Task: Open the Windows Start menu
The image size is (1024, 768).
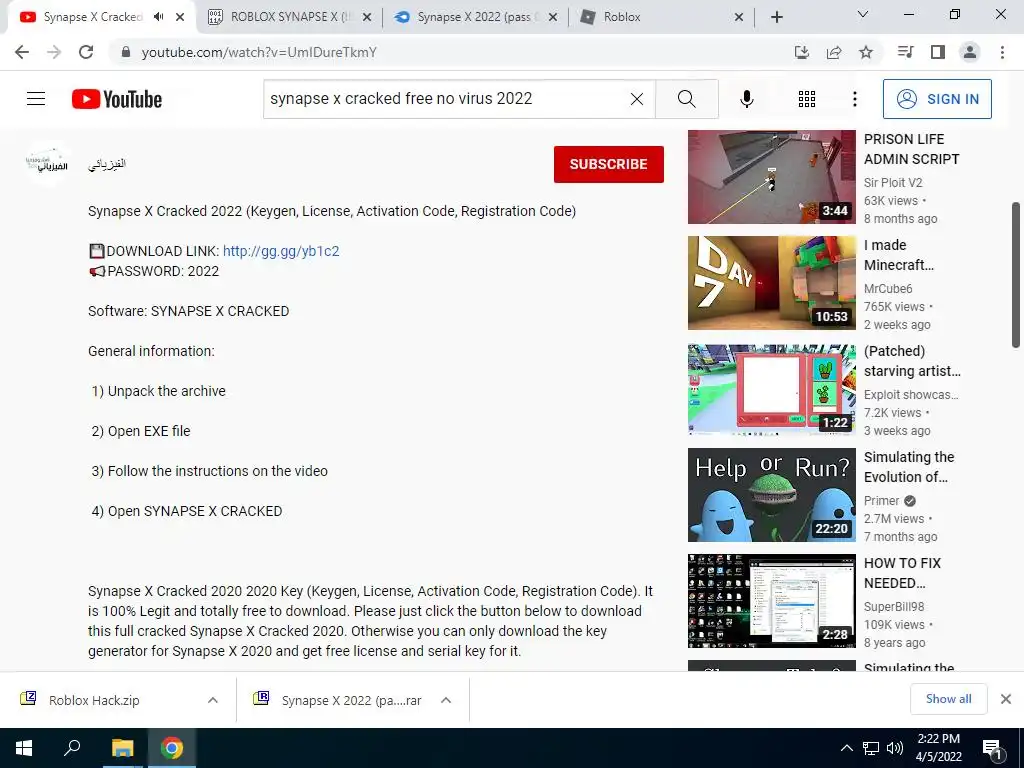Action: 24,748
